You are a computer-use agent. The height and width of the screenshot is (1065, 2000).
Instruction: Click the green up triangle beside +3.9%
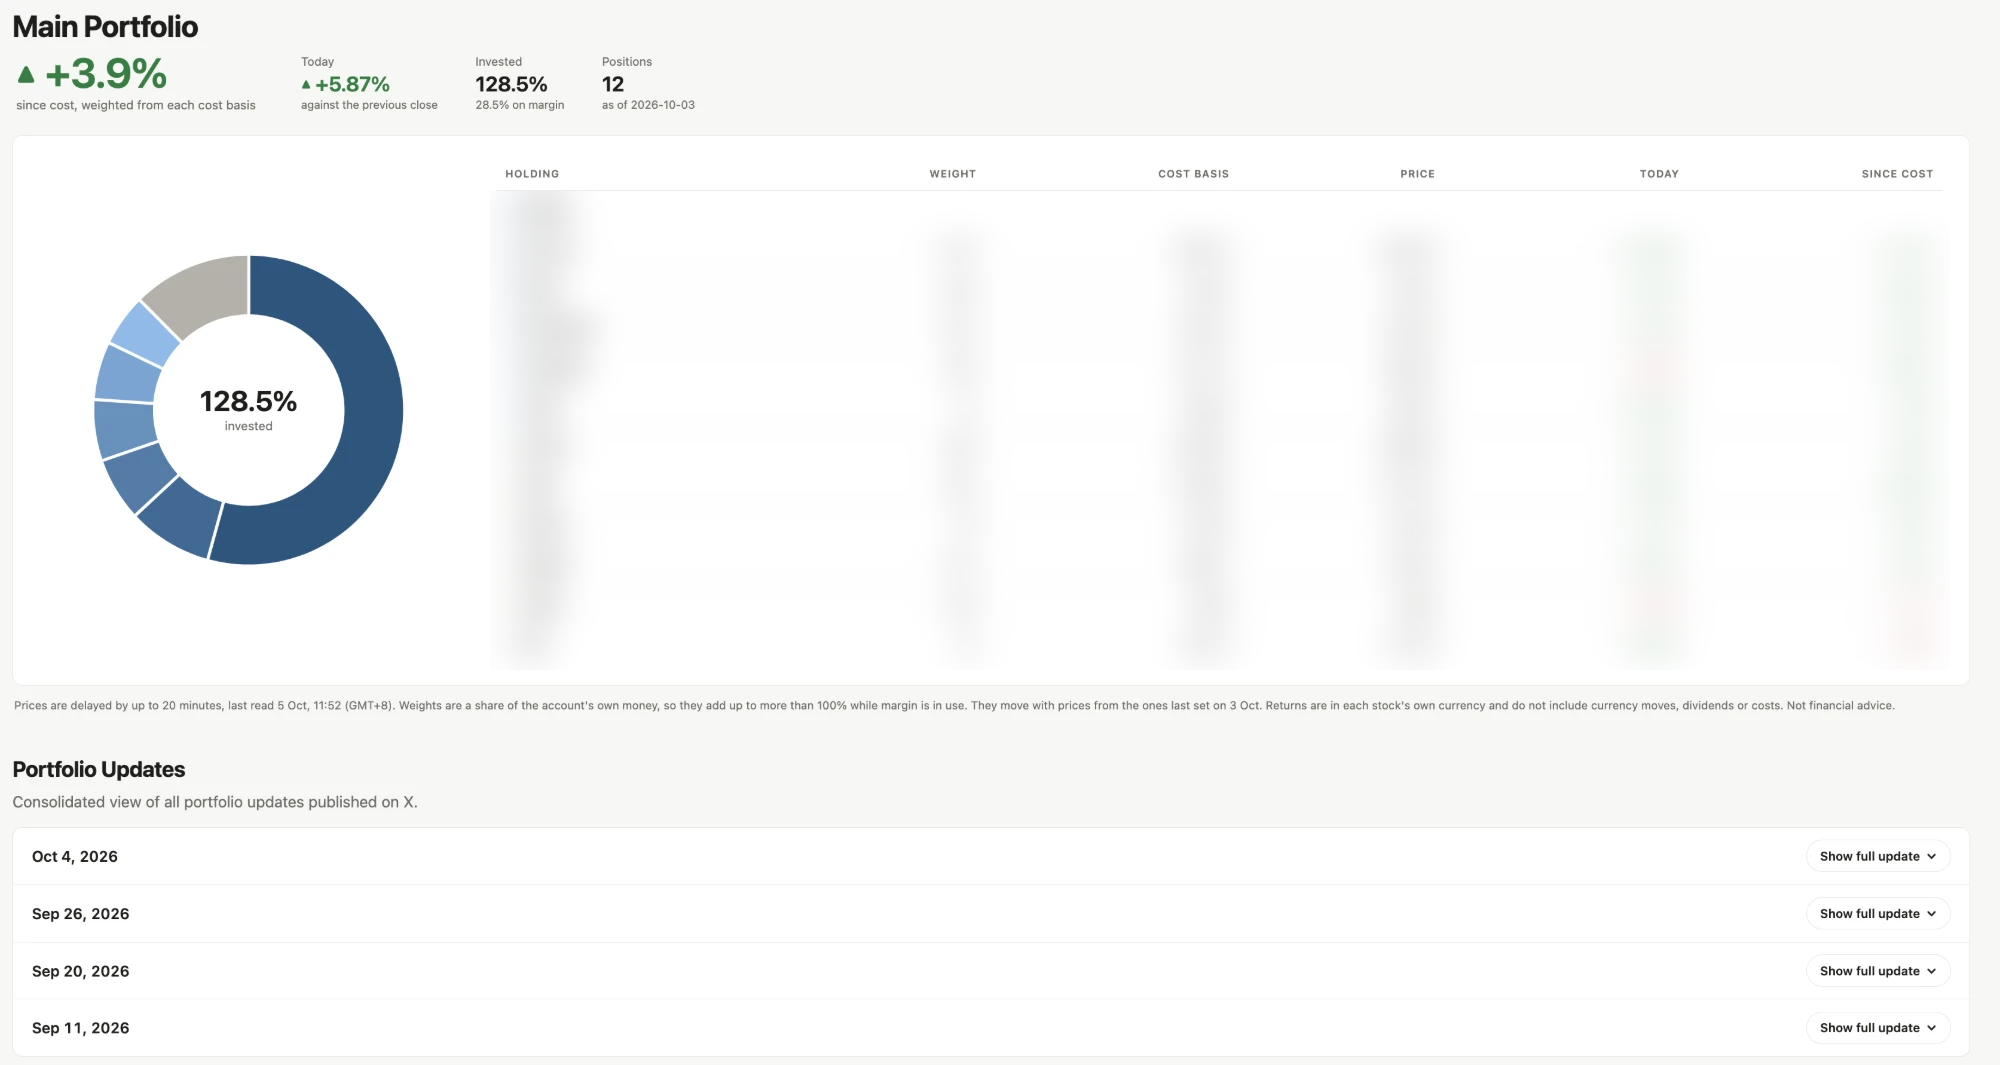pos(26,74)
